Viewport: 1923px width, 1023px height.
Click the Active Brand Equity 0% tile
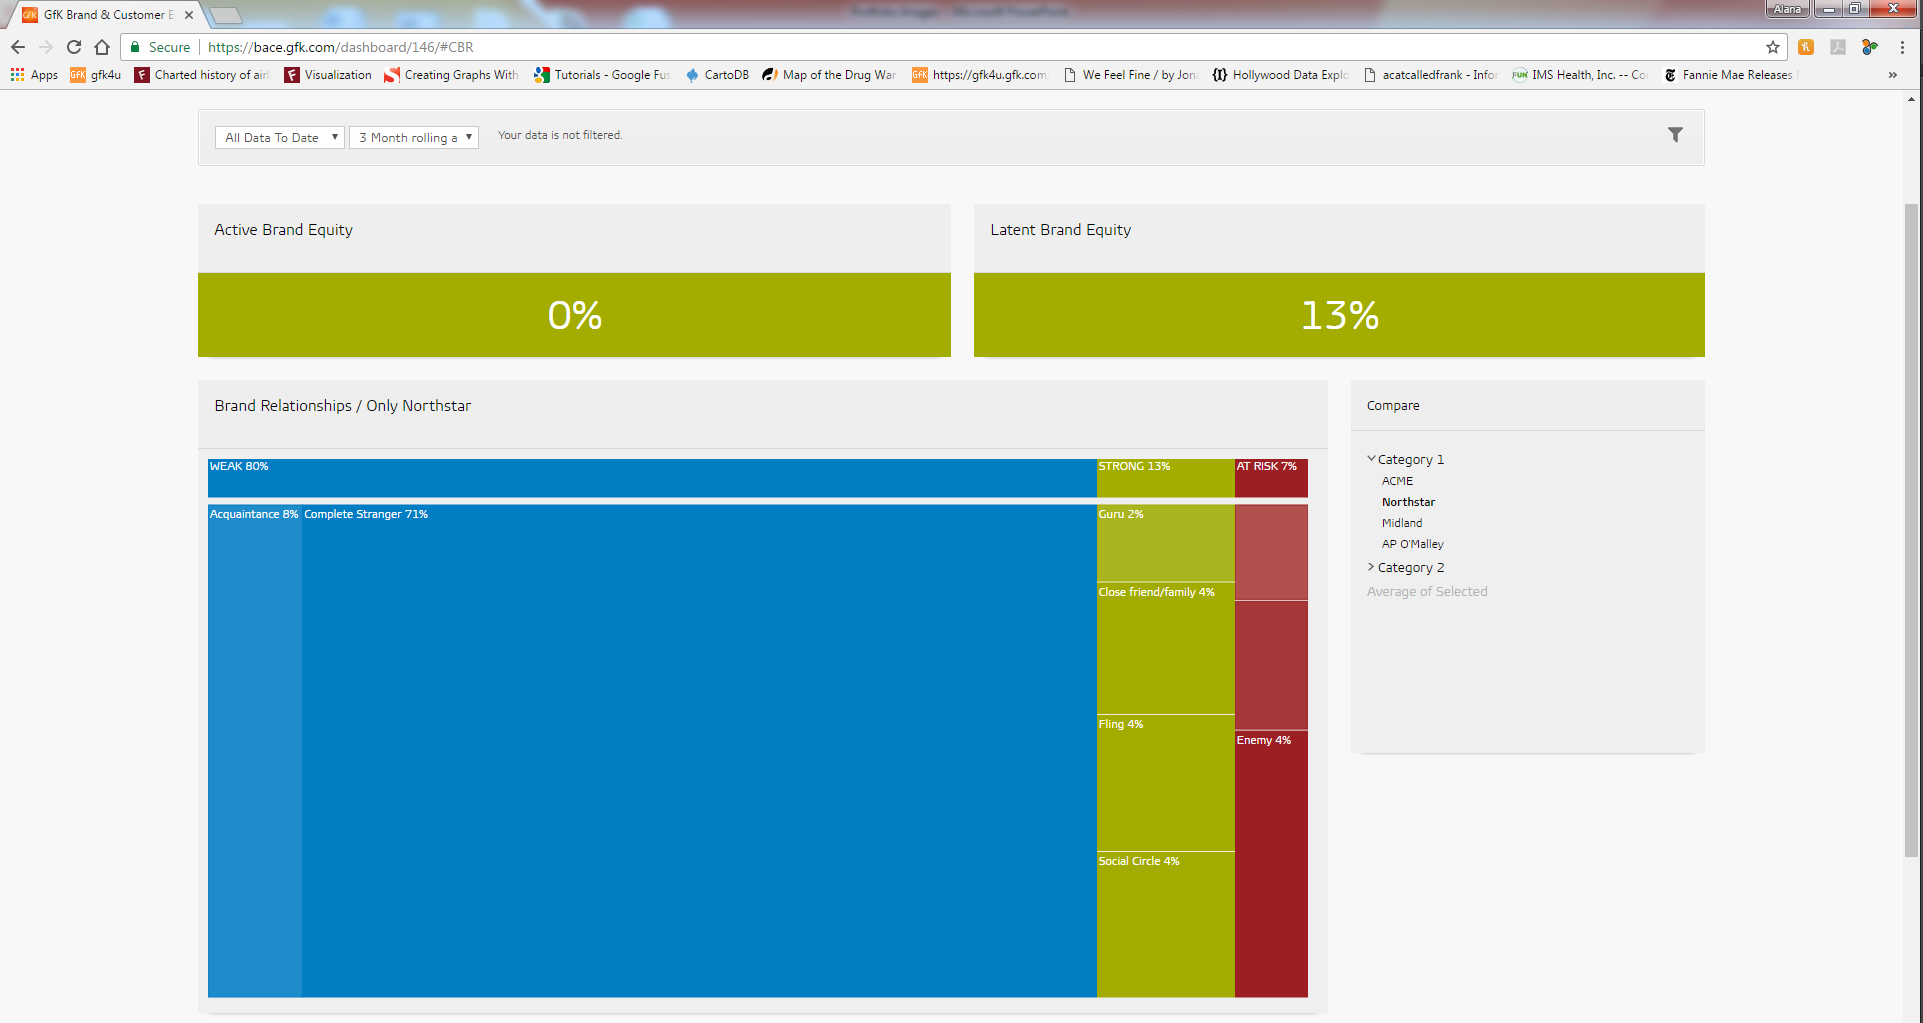574,315
